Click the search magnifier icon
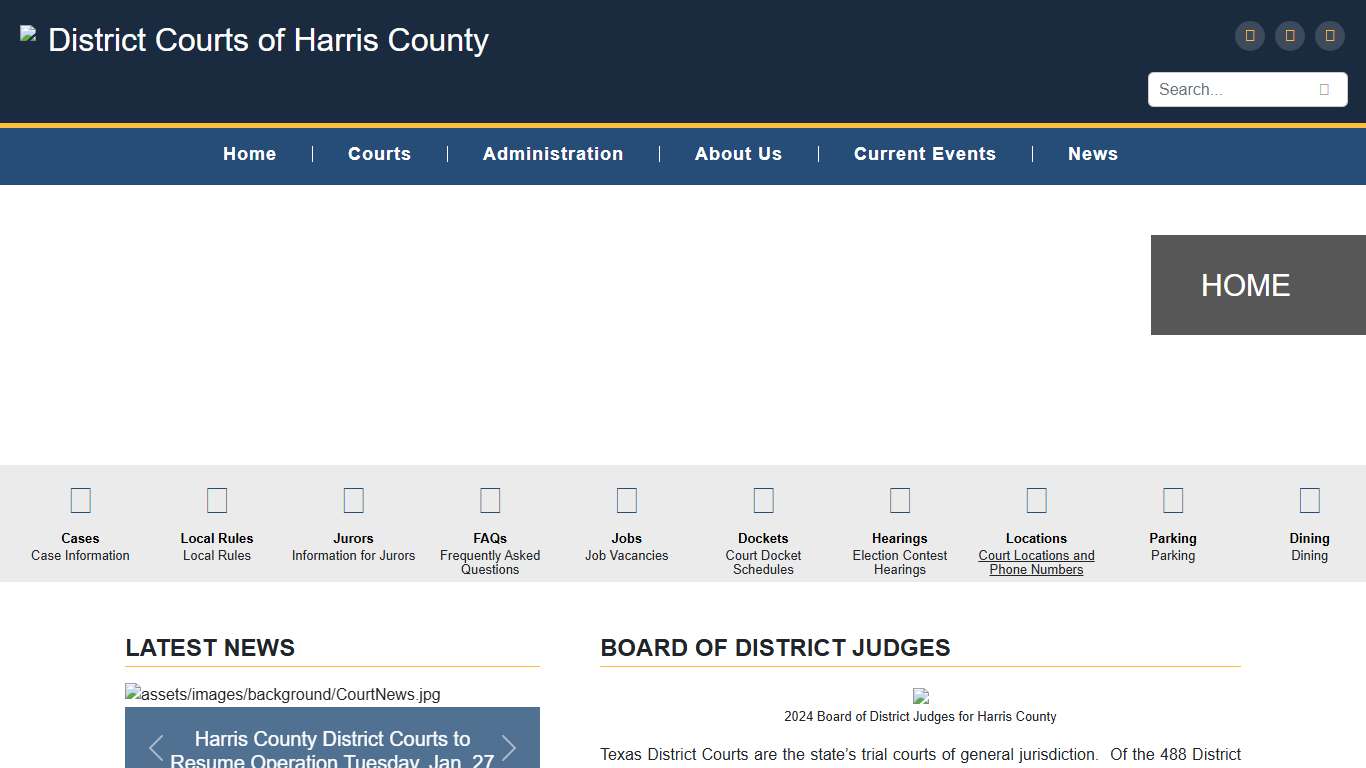The height and width of the screenshot is (768, 1366). tap(1324, 90)
